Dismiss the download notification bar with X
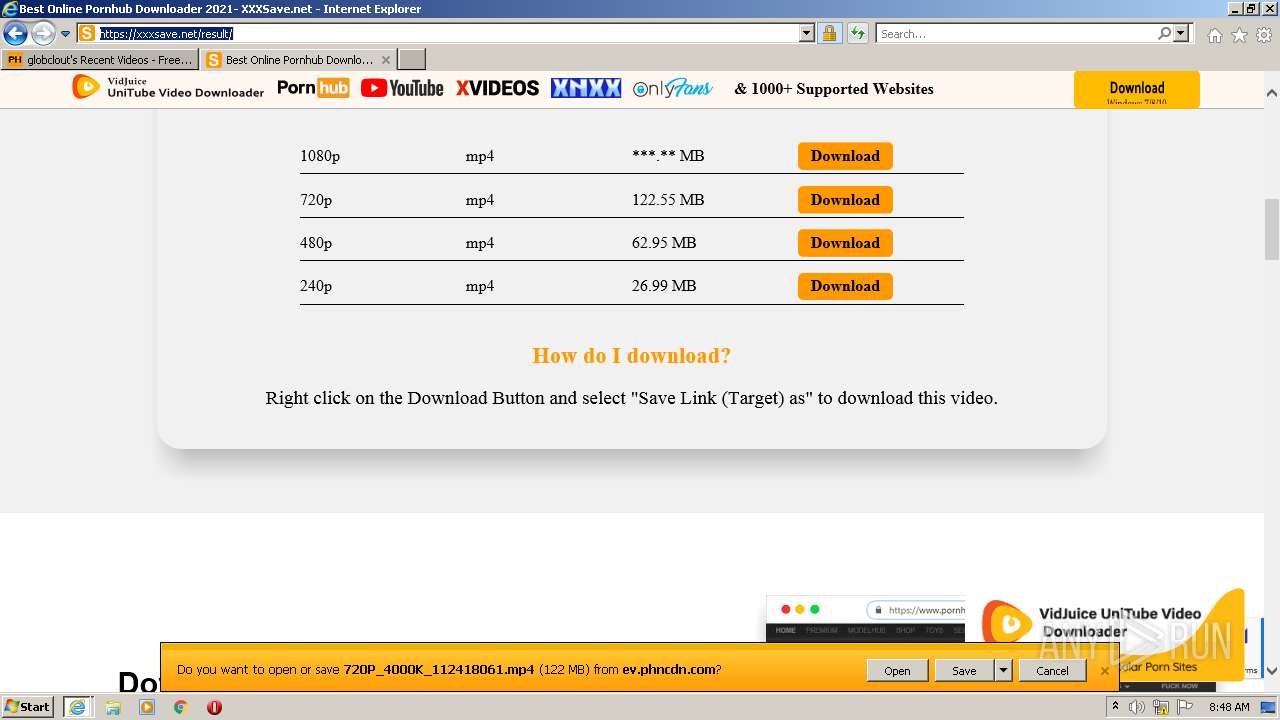 pos(1104,671)
